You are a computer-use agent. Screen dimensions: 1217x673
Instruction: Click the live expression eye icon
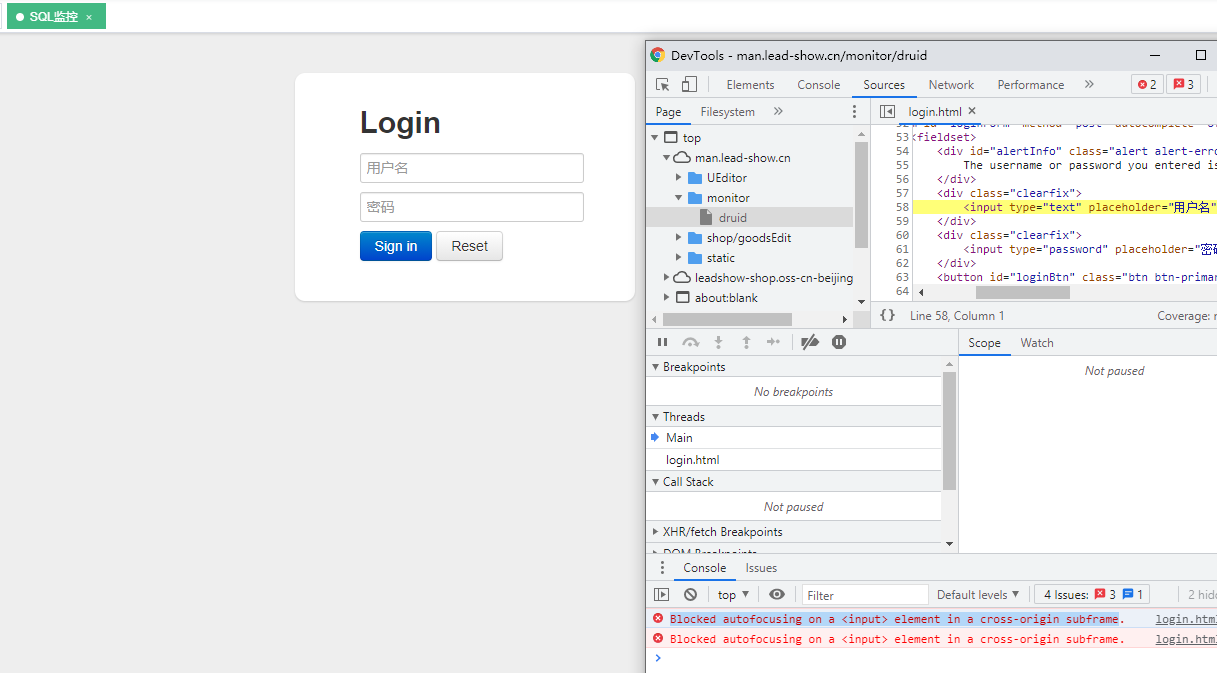(x=777, y=595)
